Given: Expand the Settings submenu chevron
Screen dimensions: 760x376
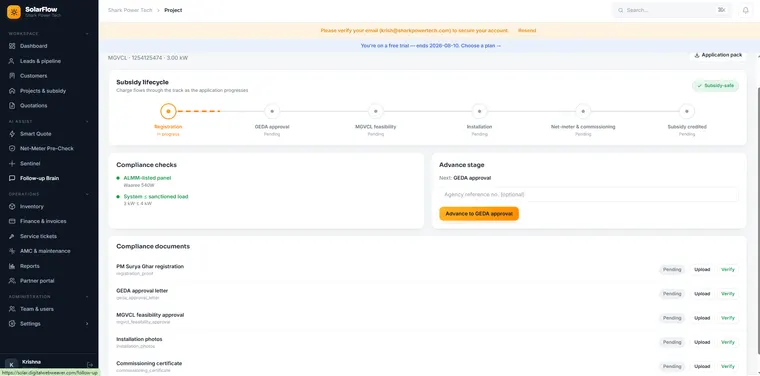Looking at the screenshot, I should (x=87, y=324).
